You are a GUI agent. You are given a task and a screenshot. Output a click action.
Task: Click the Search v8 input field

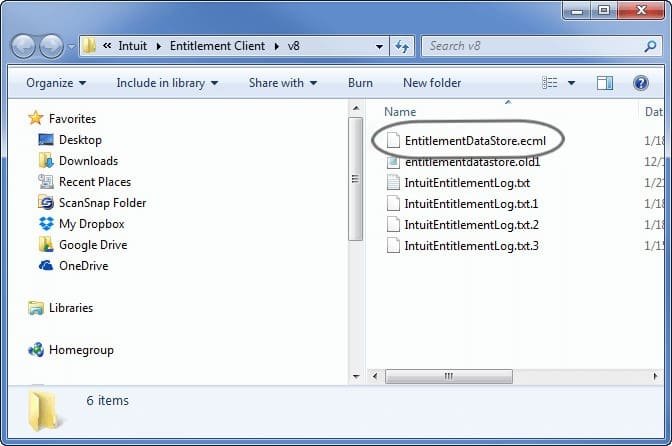pyautogui.click(x=530, y=46)
